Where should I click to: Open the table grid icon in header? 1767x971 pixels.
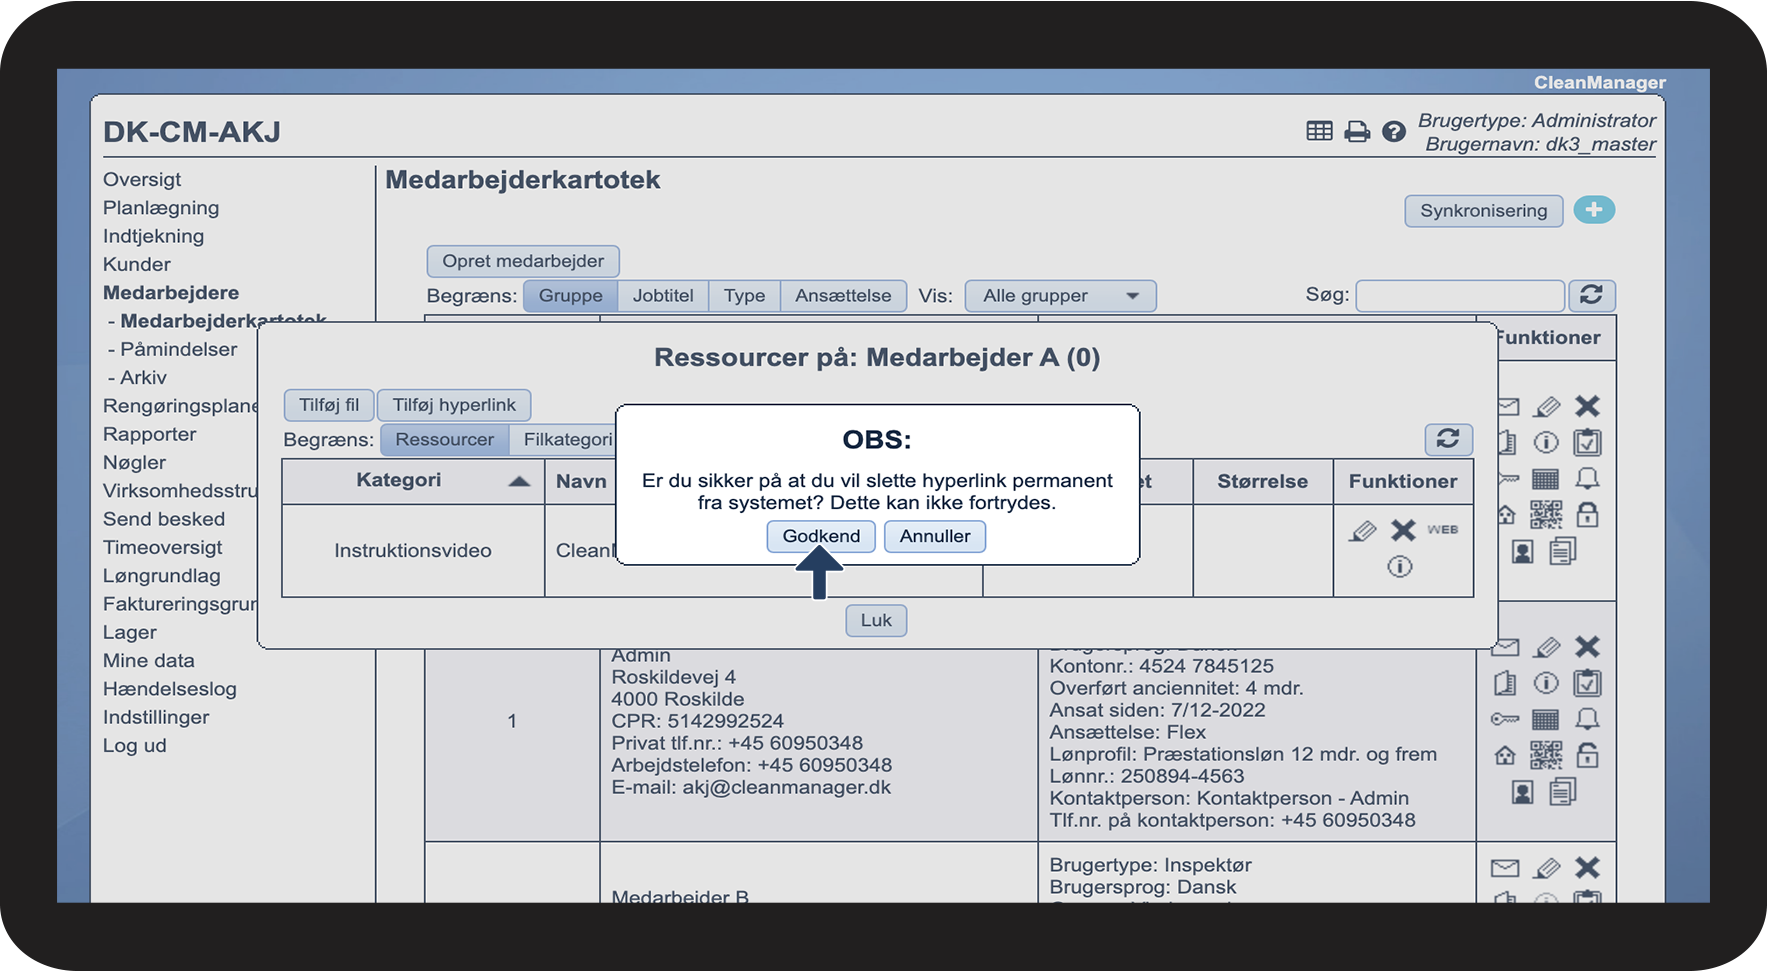click(1319, 131)
